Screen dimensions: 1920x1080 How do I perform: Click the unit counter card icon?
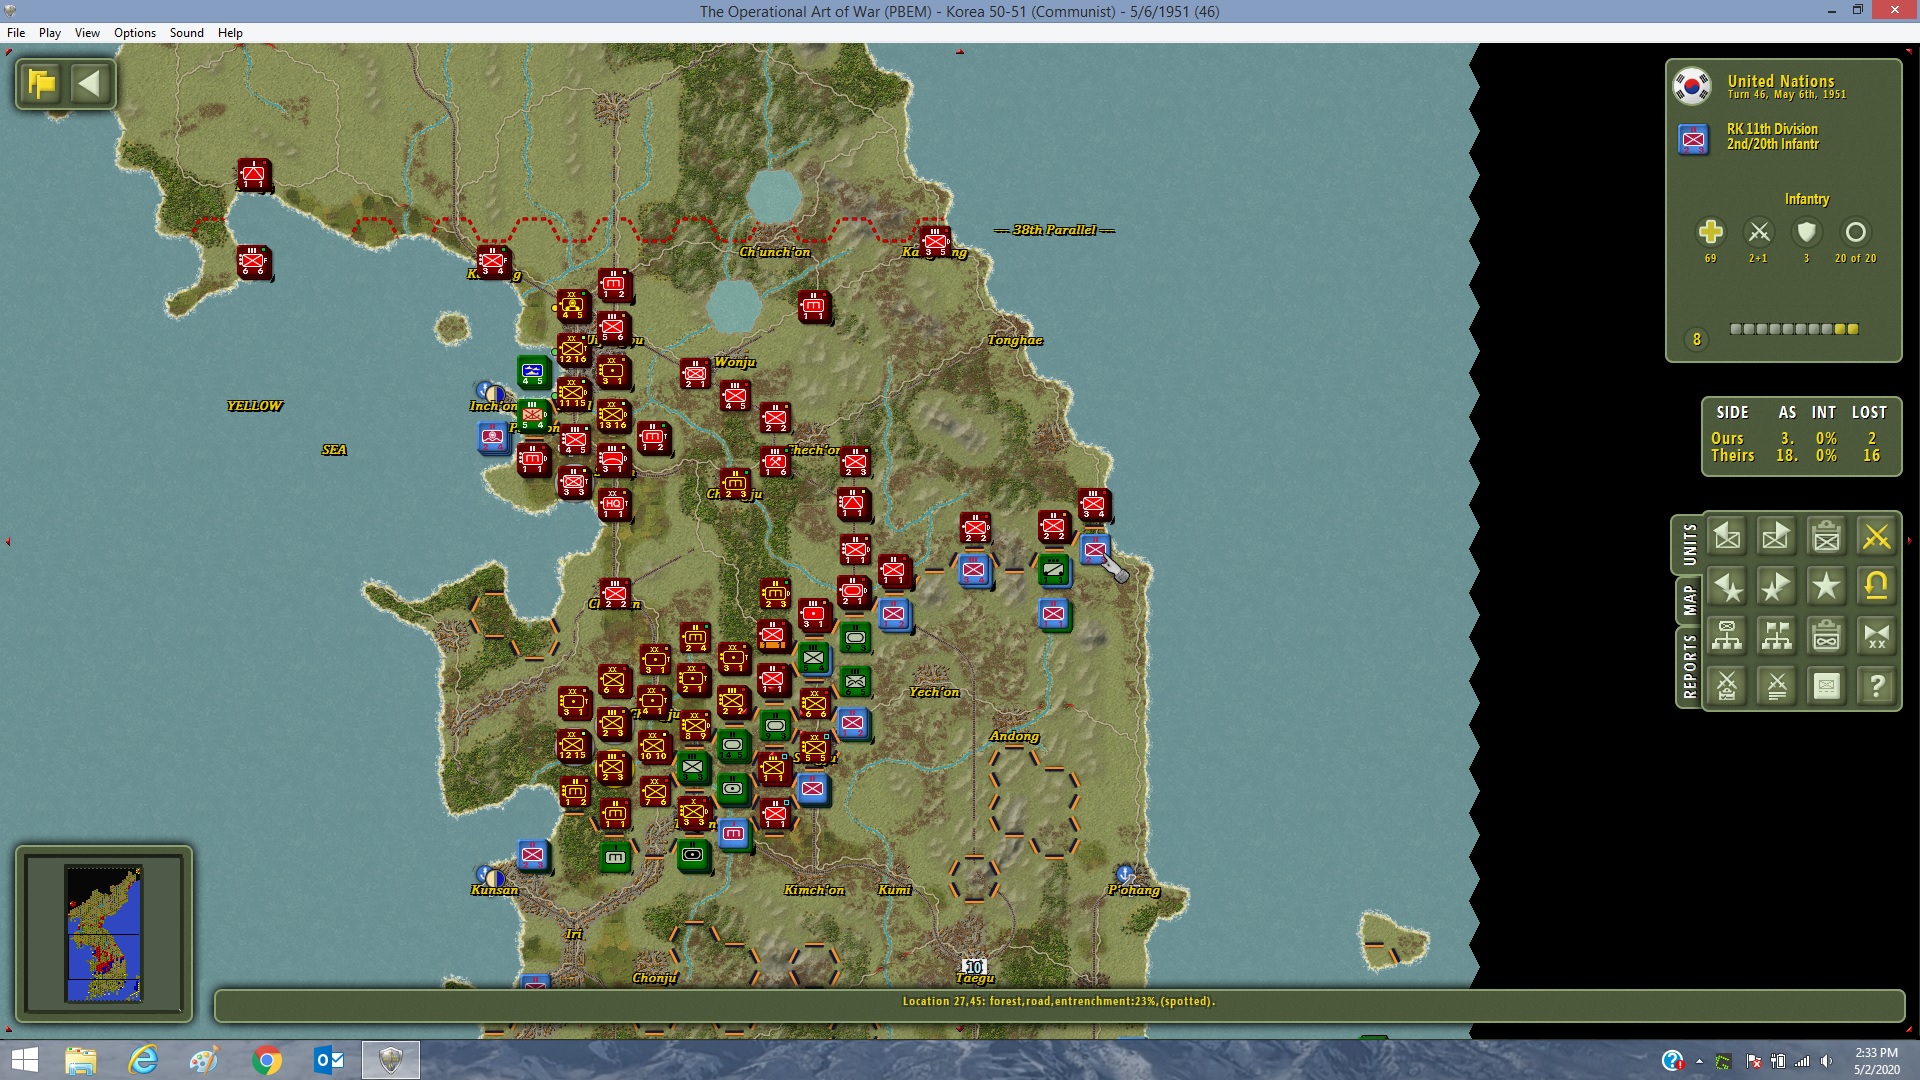(1826, 686)
